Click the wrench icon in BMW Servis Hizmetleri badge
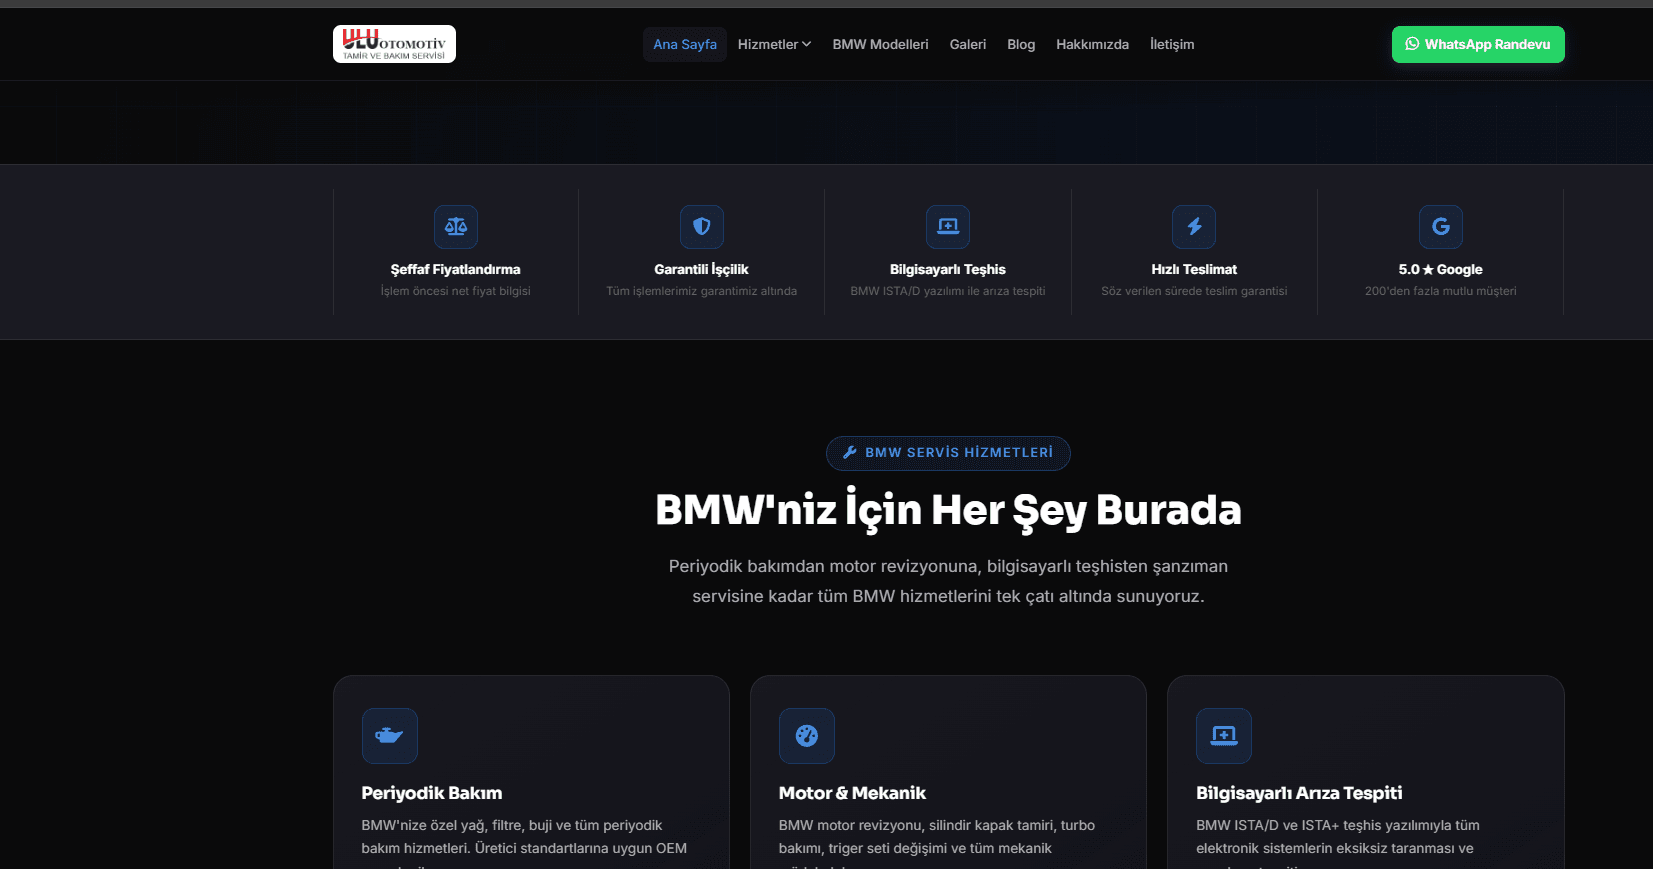The image size is (1653, 869). click(x=850, y=452)
